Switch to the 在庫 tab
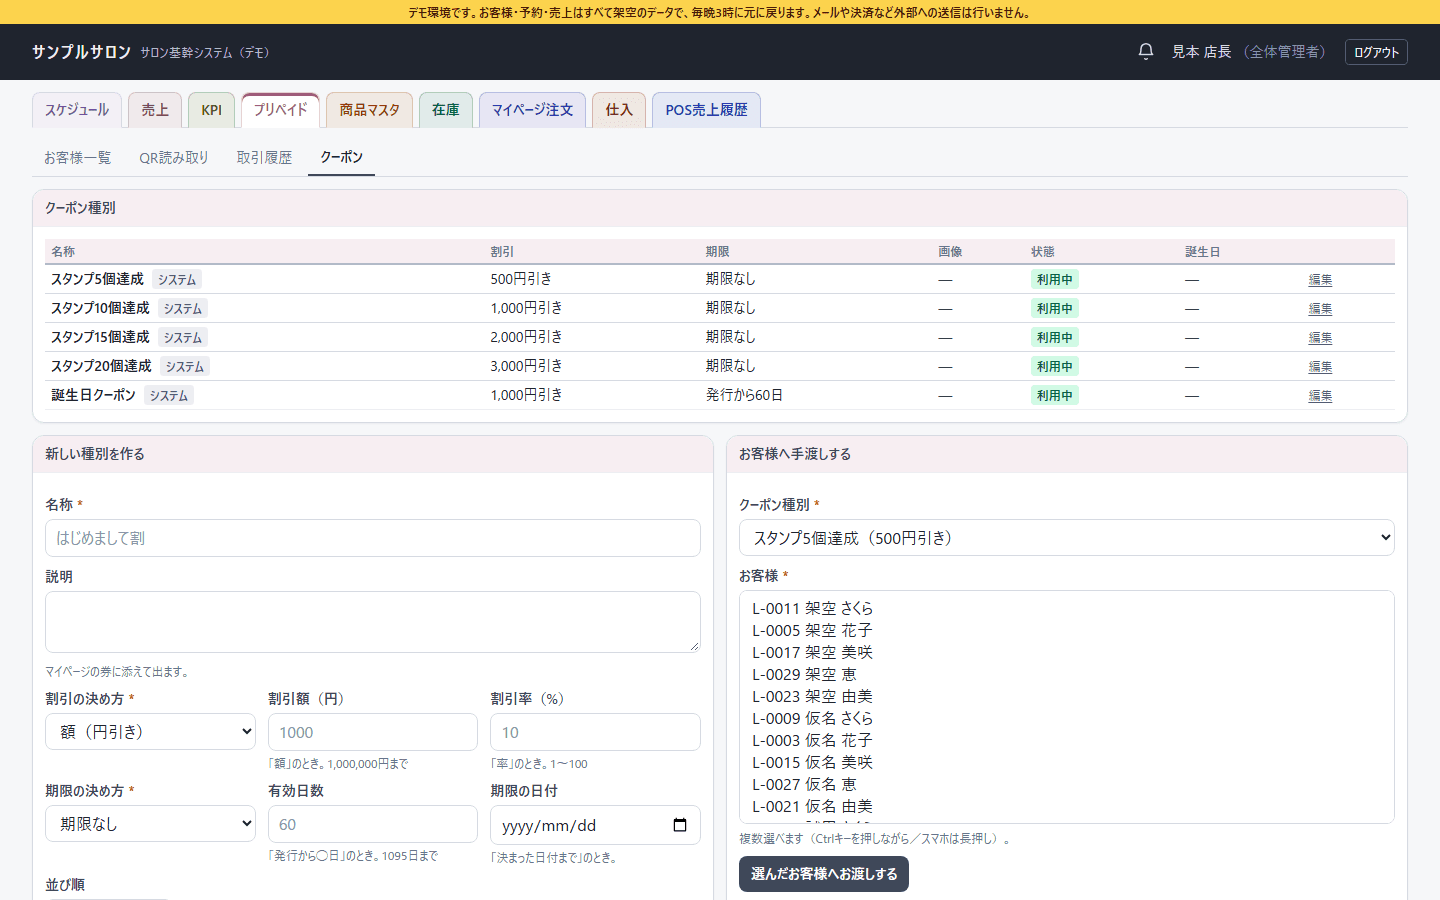This screenshot has width=1440, height=900. [446, 110]
